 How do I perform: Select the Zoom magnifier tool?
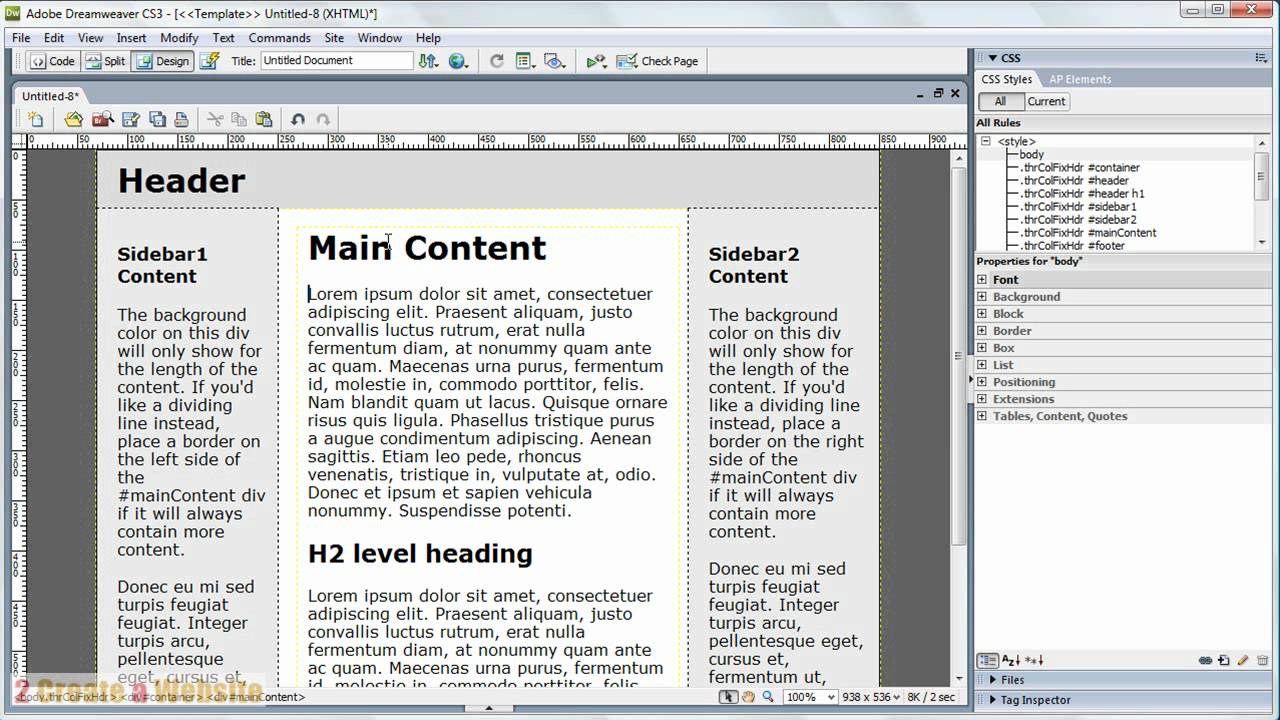tap(767, 697)
